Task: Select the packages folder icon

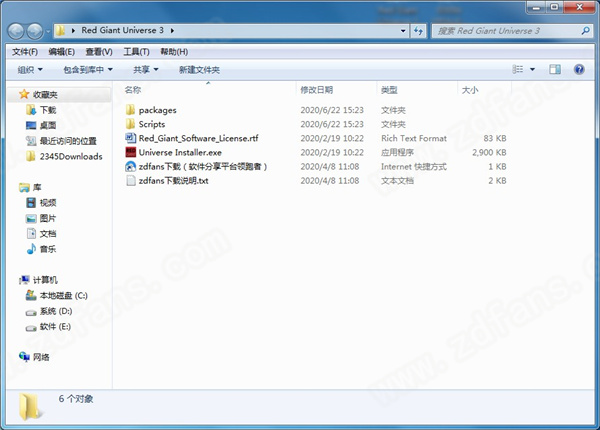Action: coord(130,110)
